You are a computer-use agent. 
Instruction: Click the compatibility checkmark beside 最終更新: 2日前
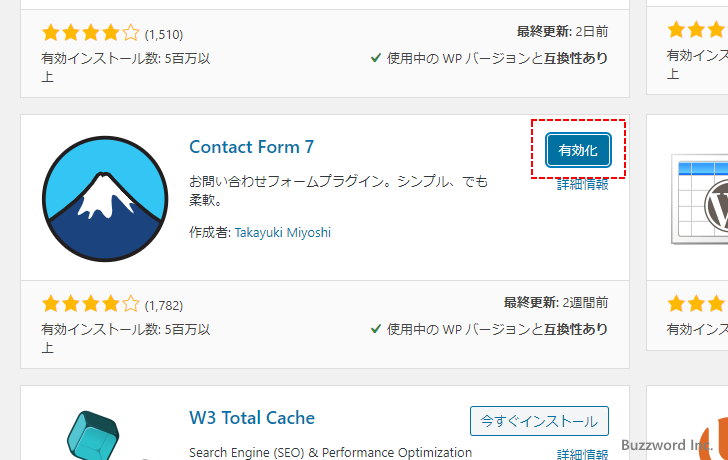(x=376, y=58)
